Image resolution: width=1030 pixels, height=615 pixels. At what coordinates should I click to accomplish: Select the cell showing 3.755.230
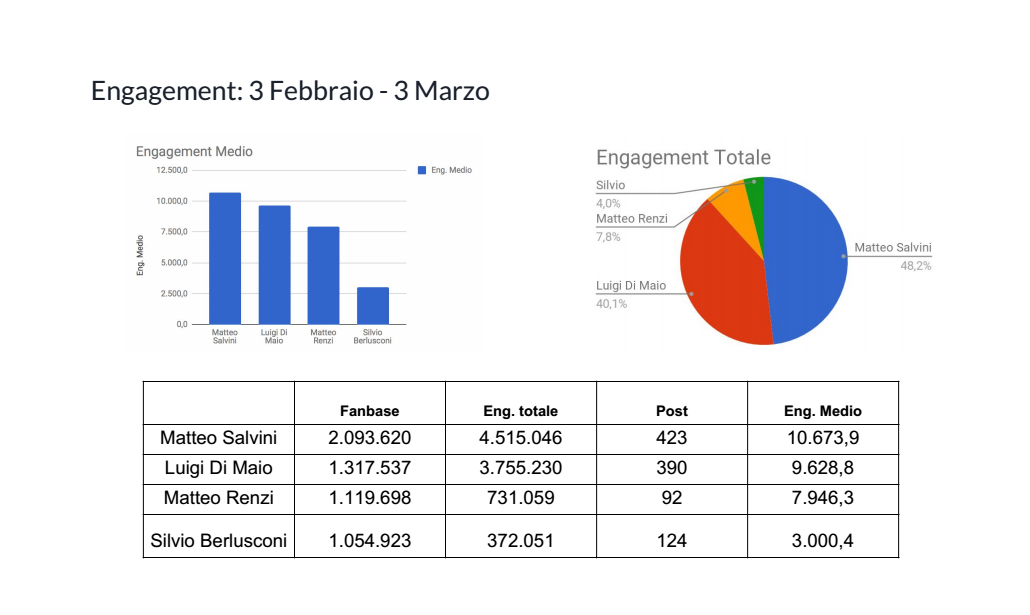tap(520, 468)
